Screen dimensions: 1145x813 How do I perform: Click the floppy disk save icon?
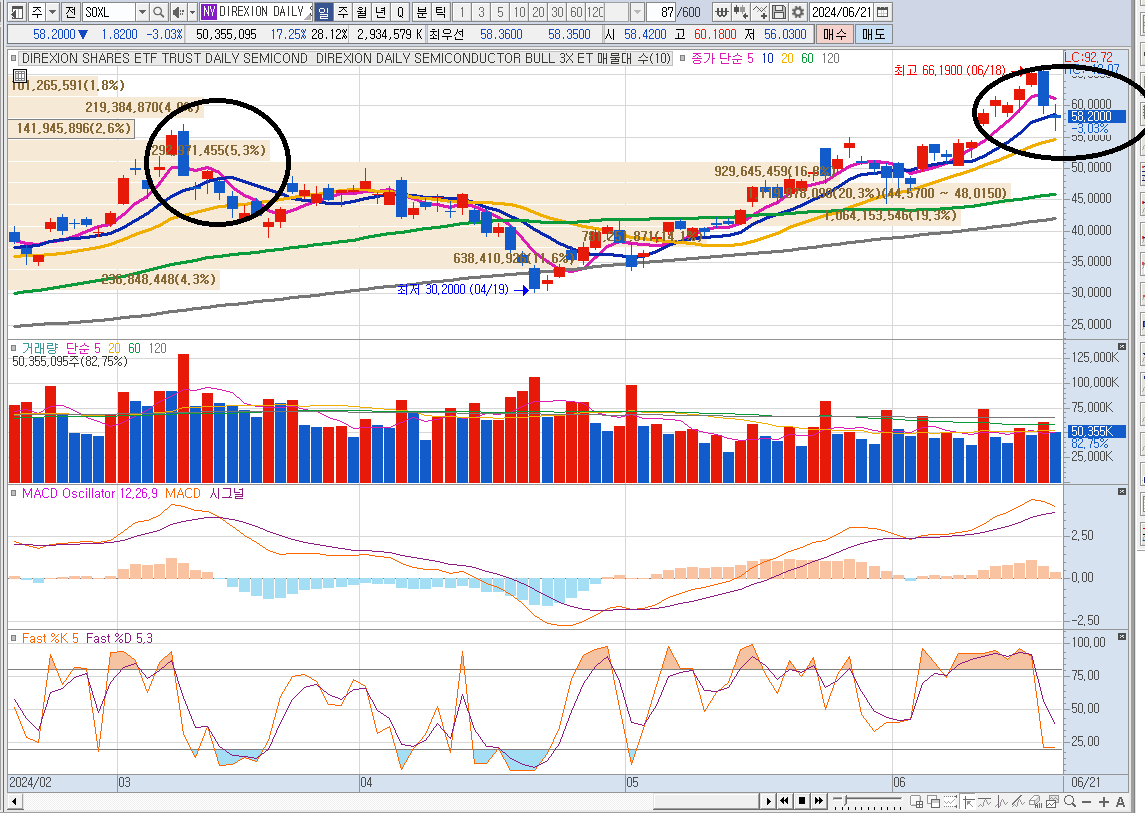pos(778,12)
